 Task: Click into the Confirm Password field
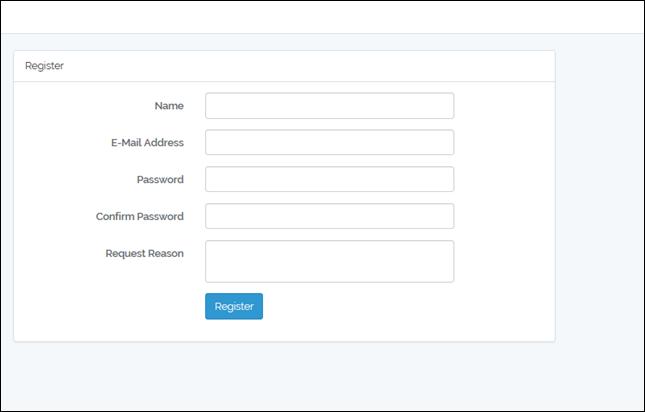tap(329, 216)
